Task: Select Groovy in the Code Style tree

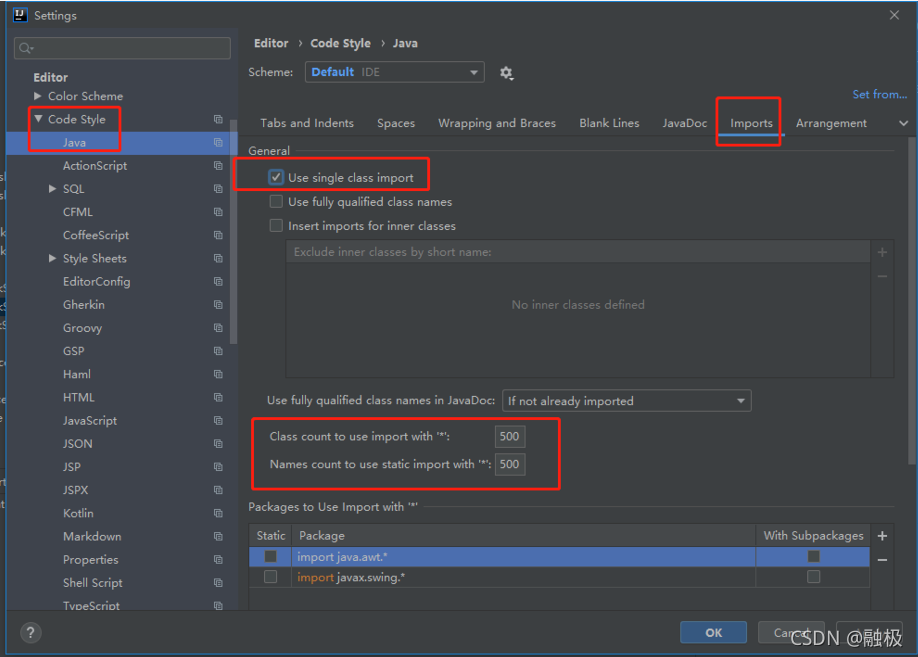Action: tap(82, 328)
